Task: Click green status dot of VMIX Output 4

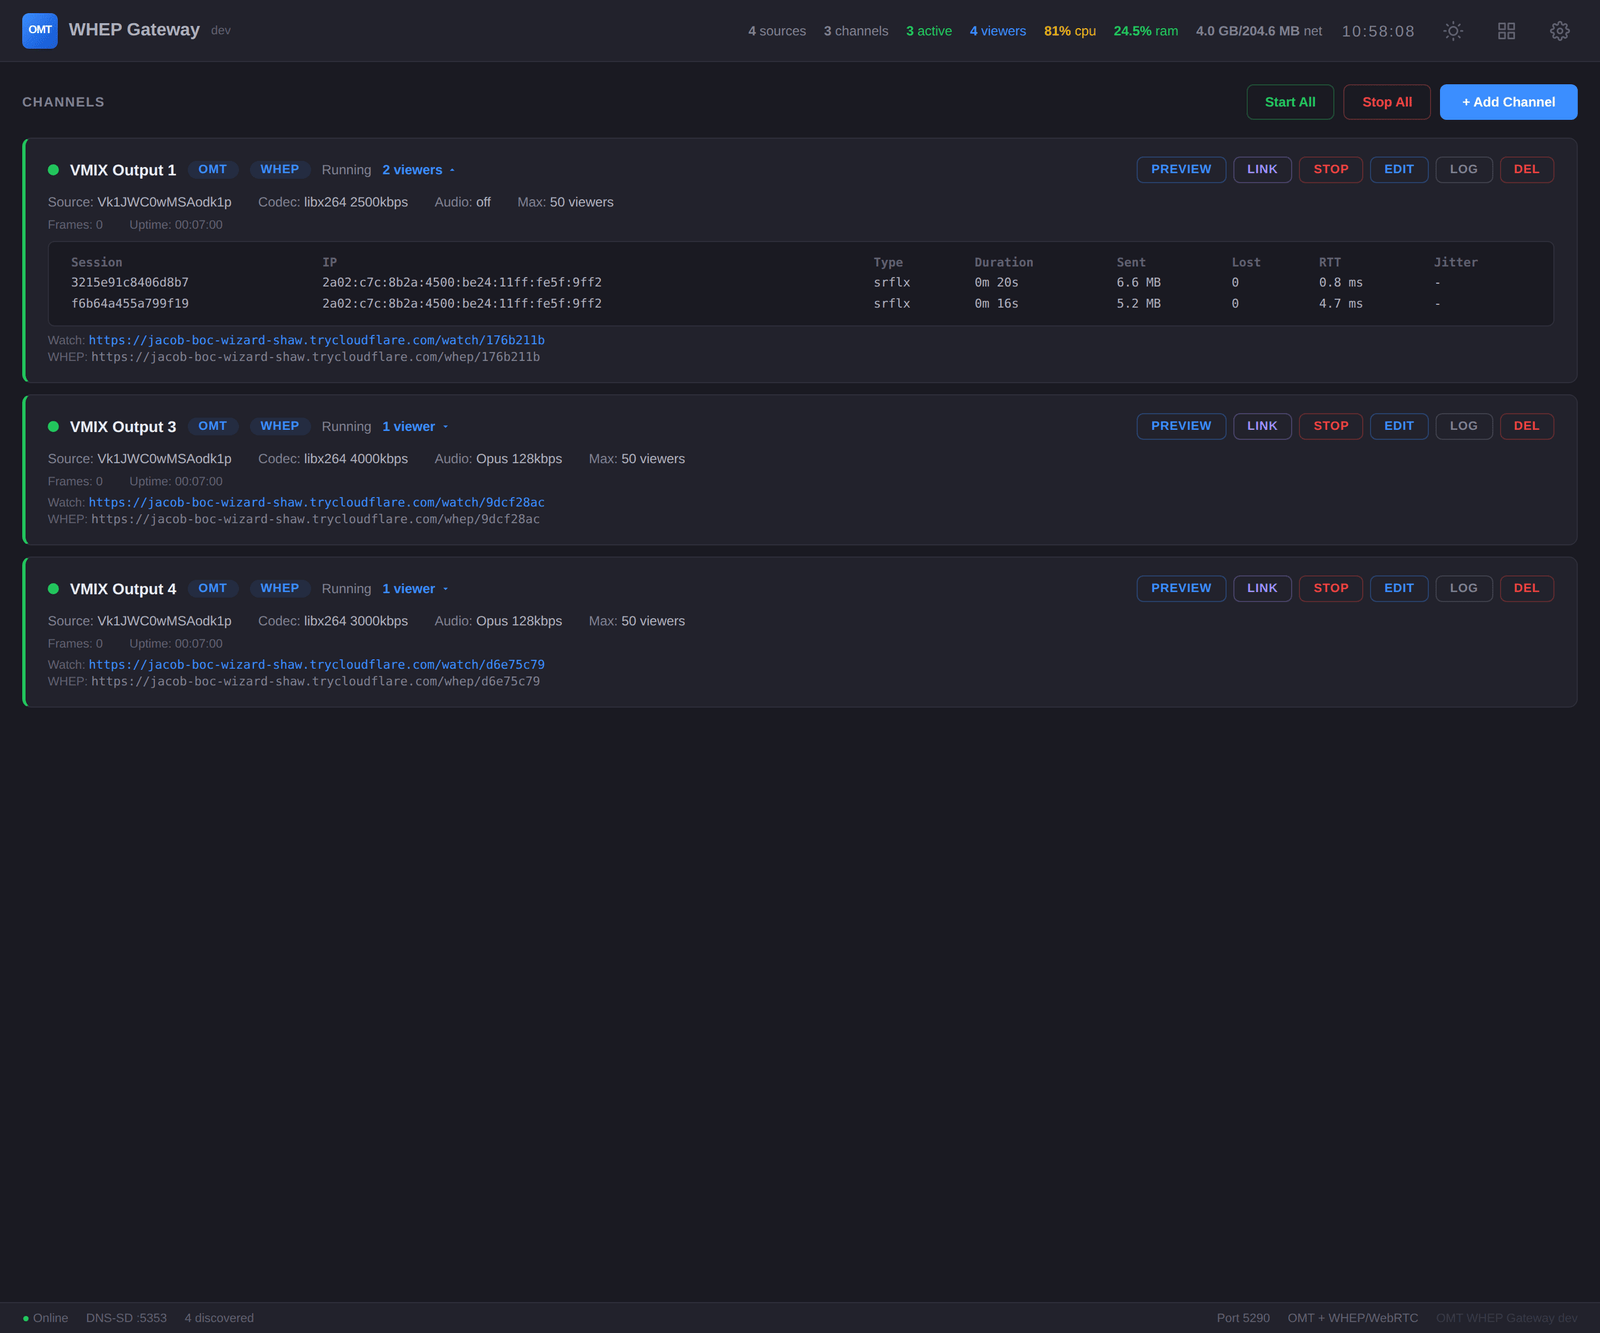Action: 54,589
